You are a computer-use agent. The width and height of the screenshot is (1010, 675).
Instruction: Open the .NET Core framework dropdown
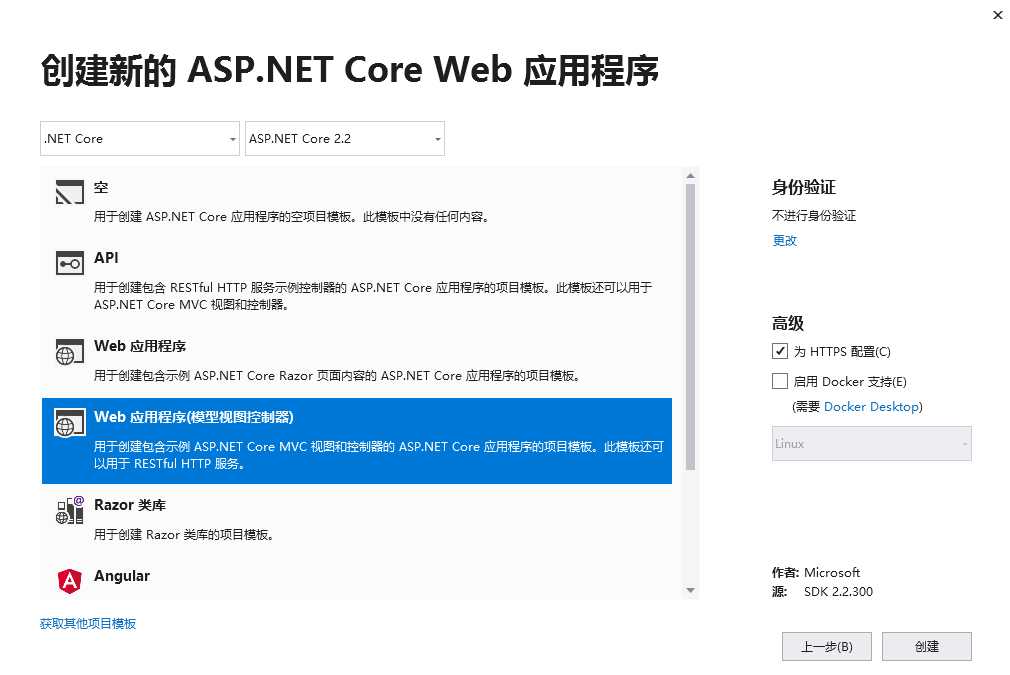(140, 138)
